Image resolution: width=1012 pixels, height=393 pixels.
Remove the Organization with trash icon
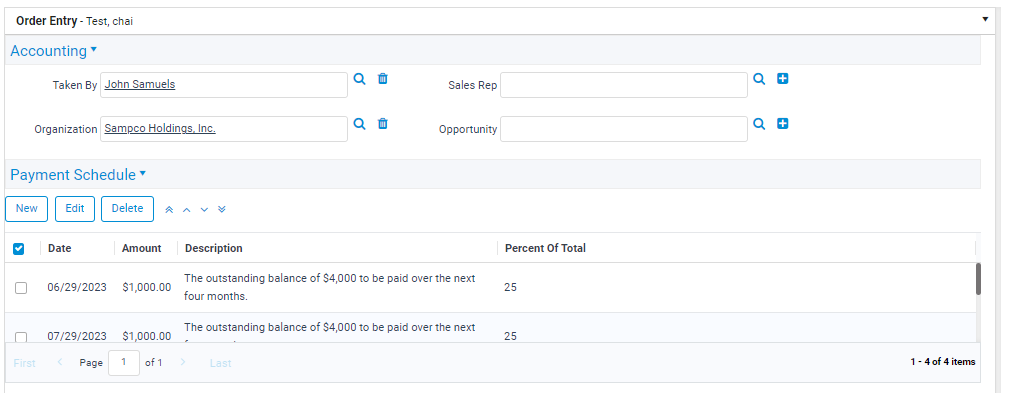tap(383, 124)
